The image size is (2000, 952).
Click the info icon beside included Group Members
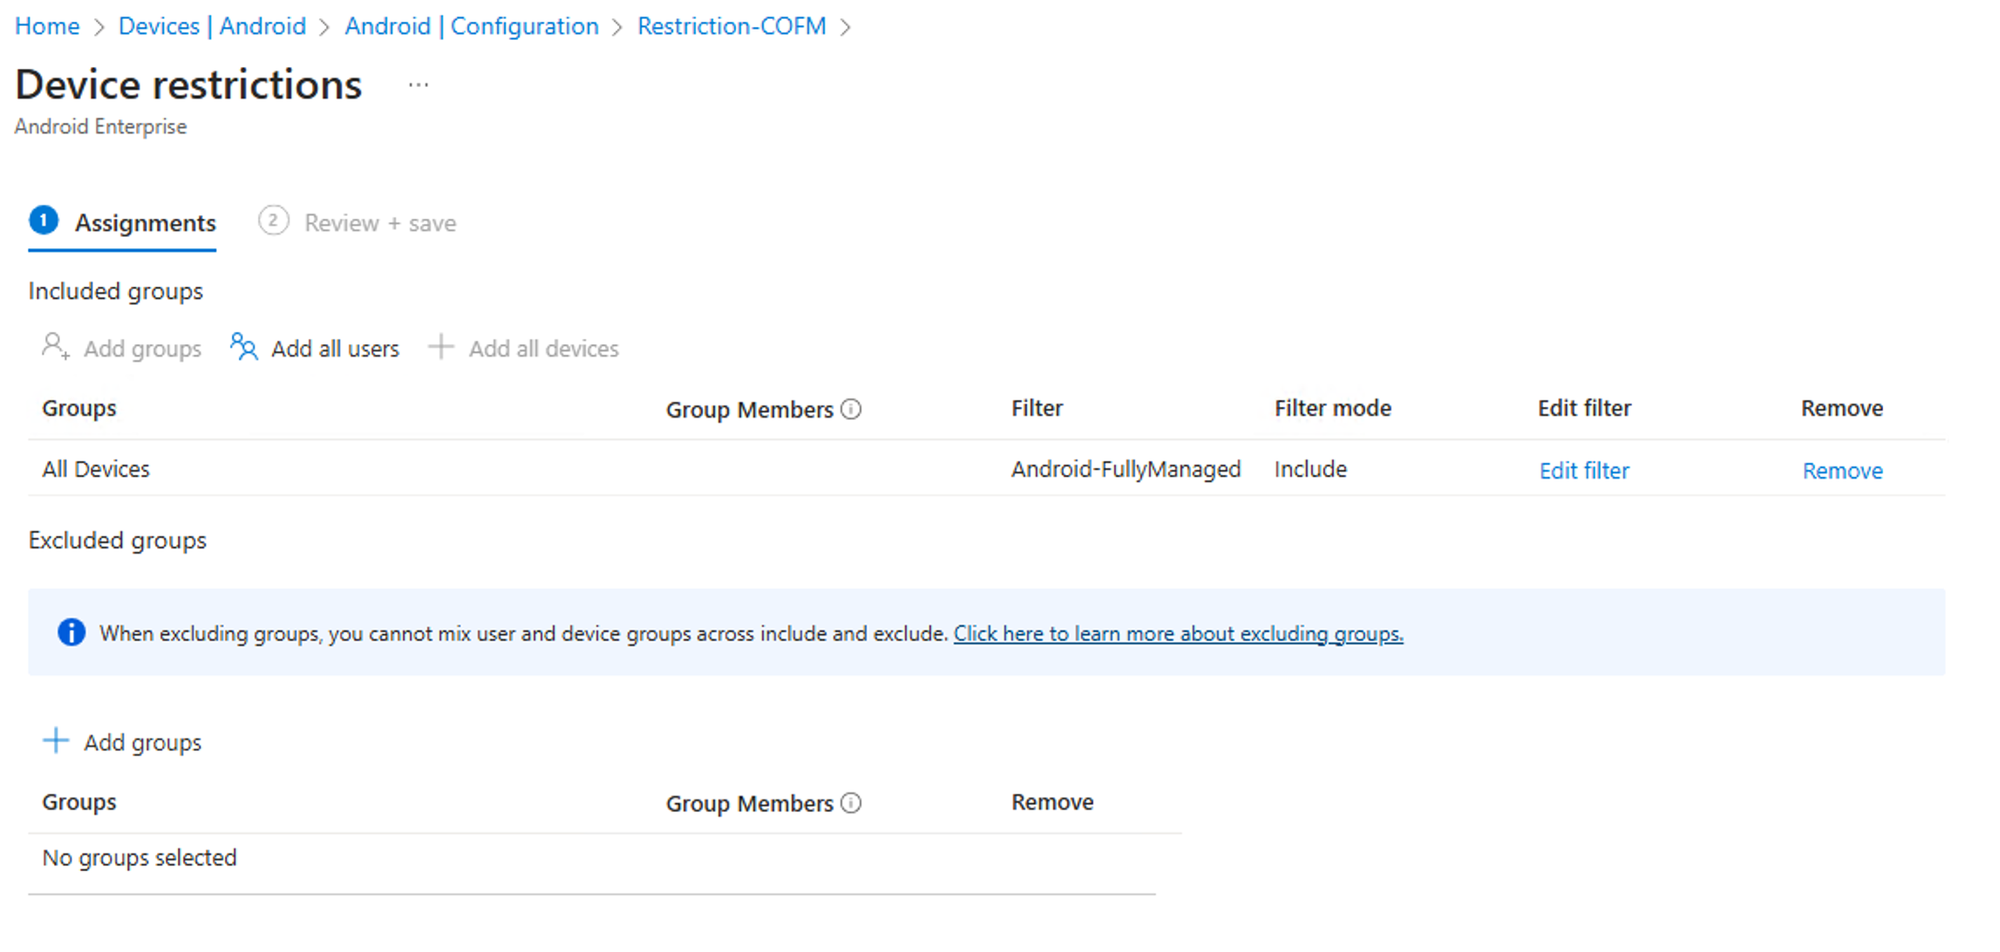click(x=851, y=409)
